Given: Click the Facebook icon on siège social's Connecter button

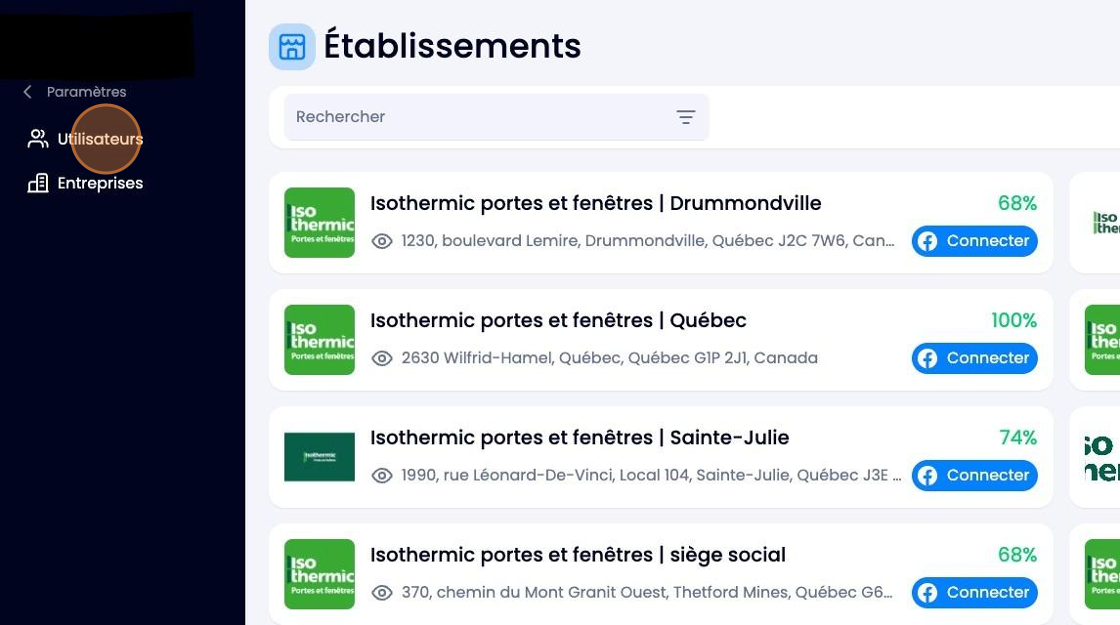Looking at the screenshot, I should [928, 592].
